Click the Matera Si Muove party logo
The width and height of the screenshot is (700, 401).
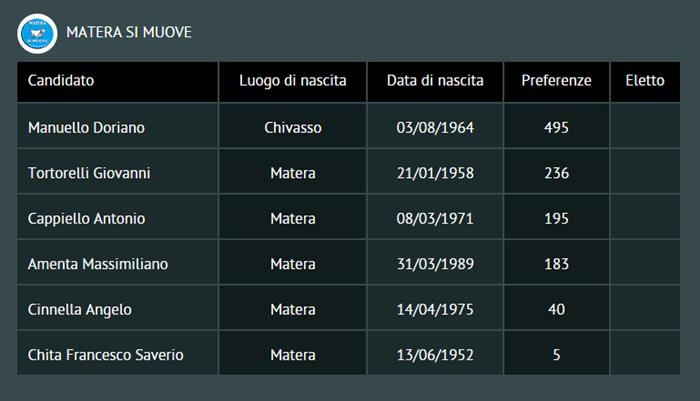click(x=36, y=33)
